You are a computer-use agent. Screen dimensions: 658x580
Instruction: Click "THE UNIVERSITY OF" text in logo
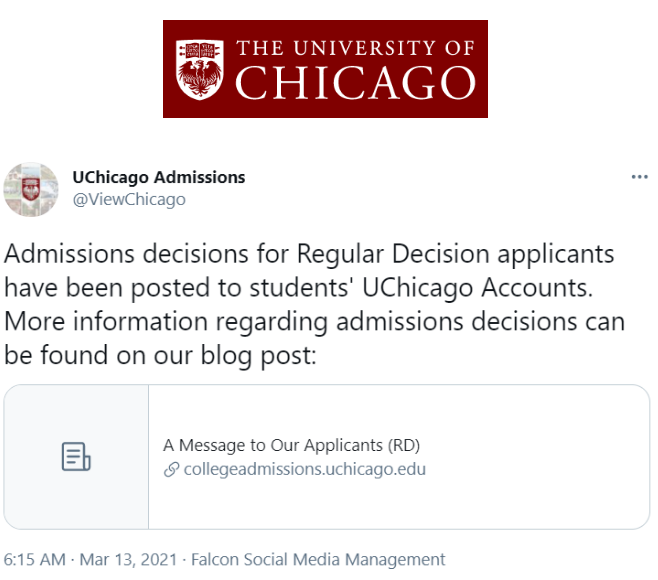click(x=355, y=48)
